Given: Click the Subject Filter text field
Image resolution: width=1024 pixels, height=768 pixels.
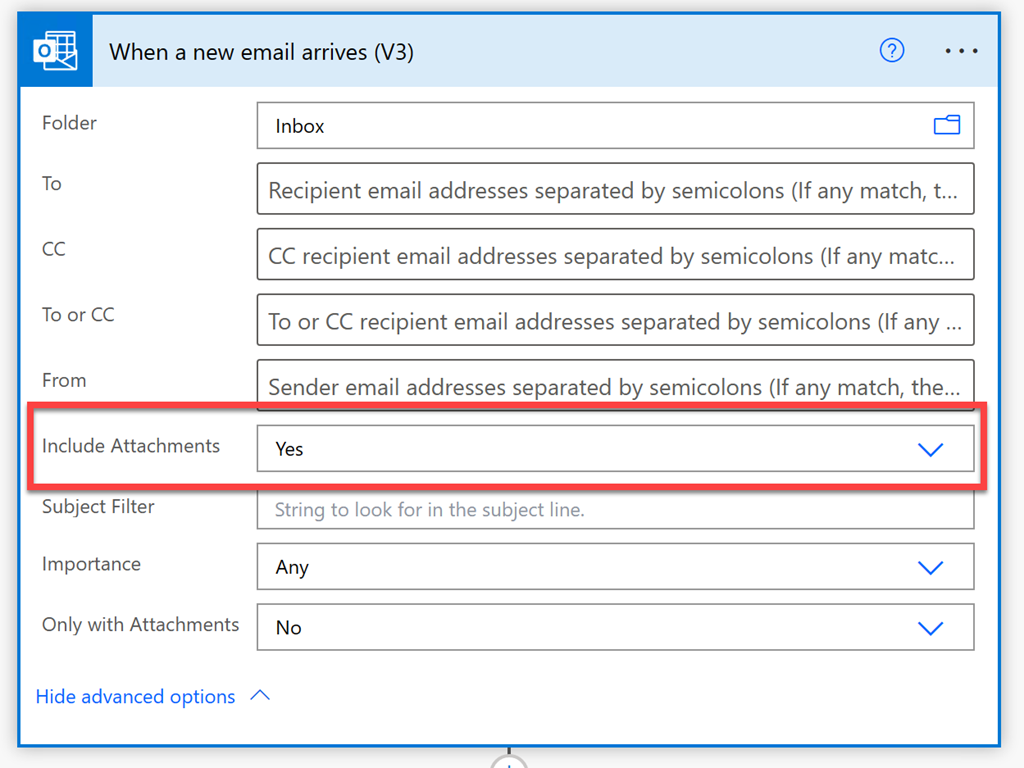Looking at the screenshot, I should click(615, 509).
